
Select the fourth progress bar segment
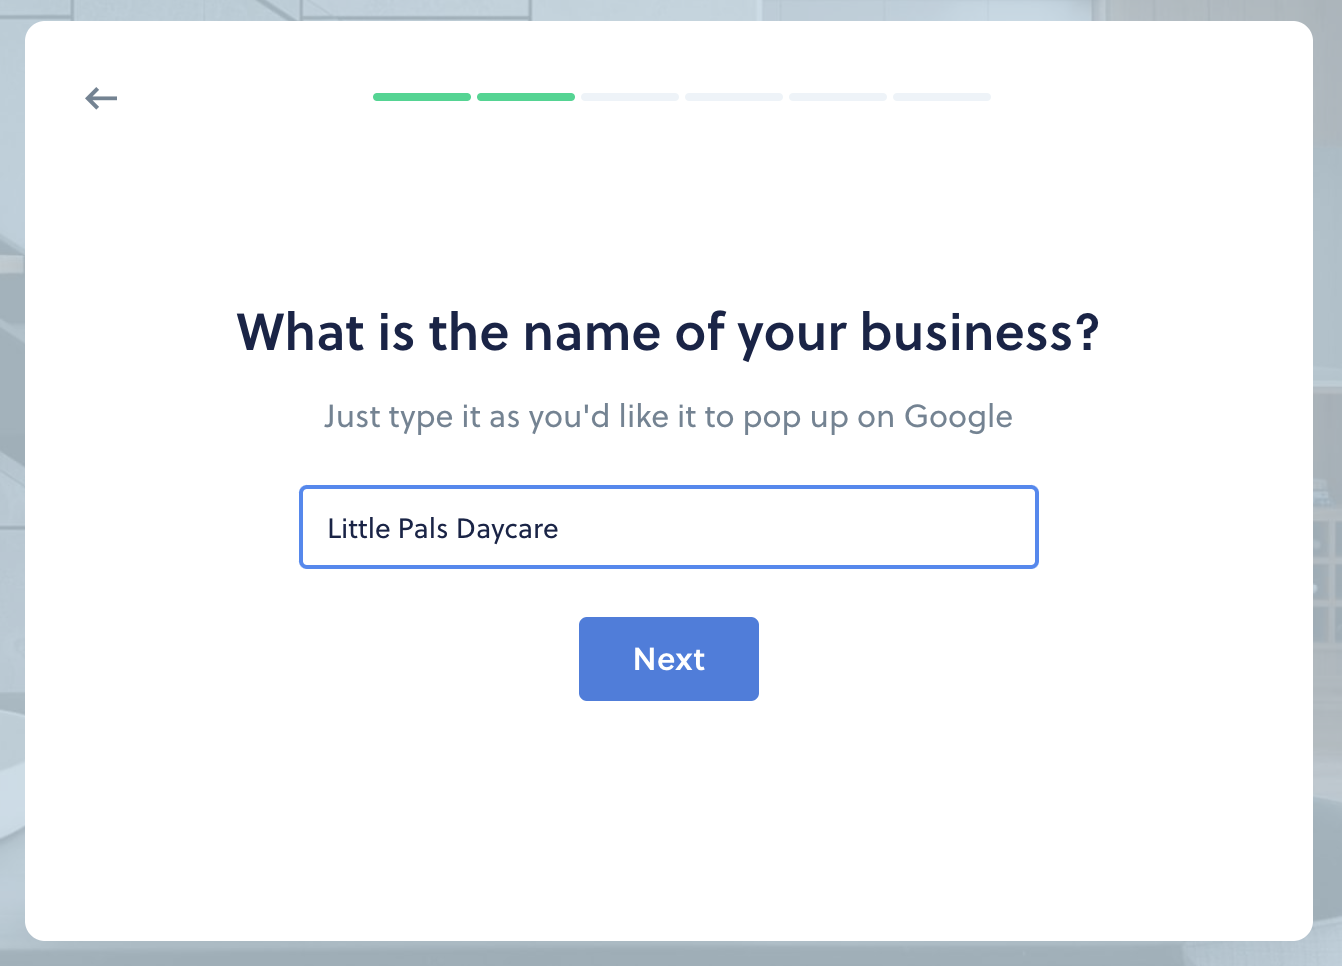point(734,97)
